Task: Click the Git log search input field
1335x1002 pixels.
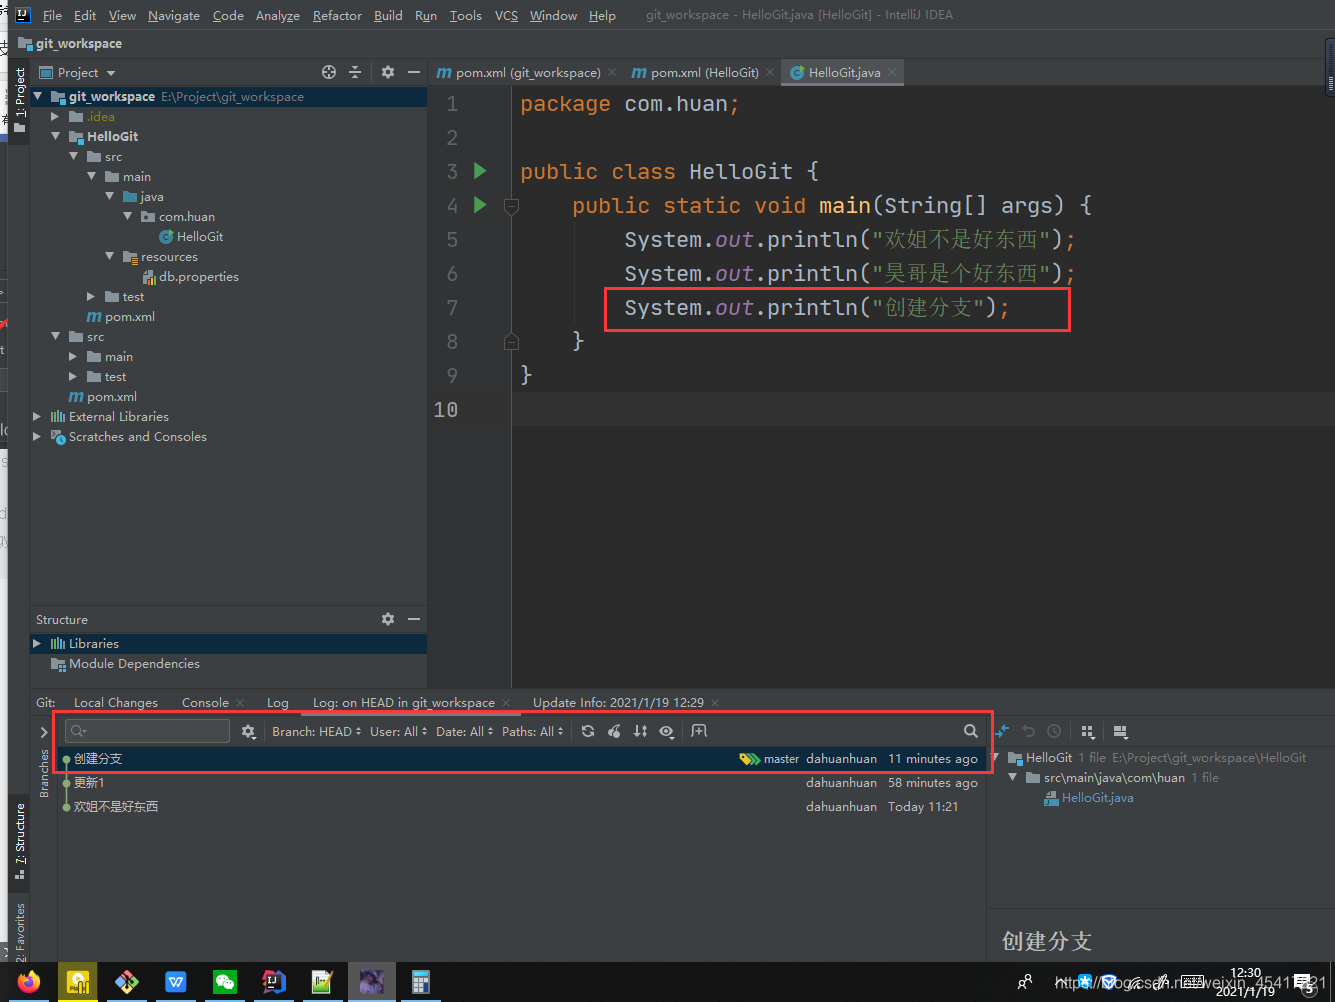Action: pyautogui.click(x=148, y=731)
